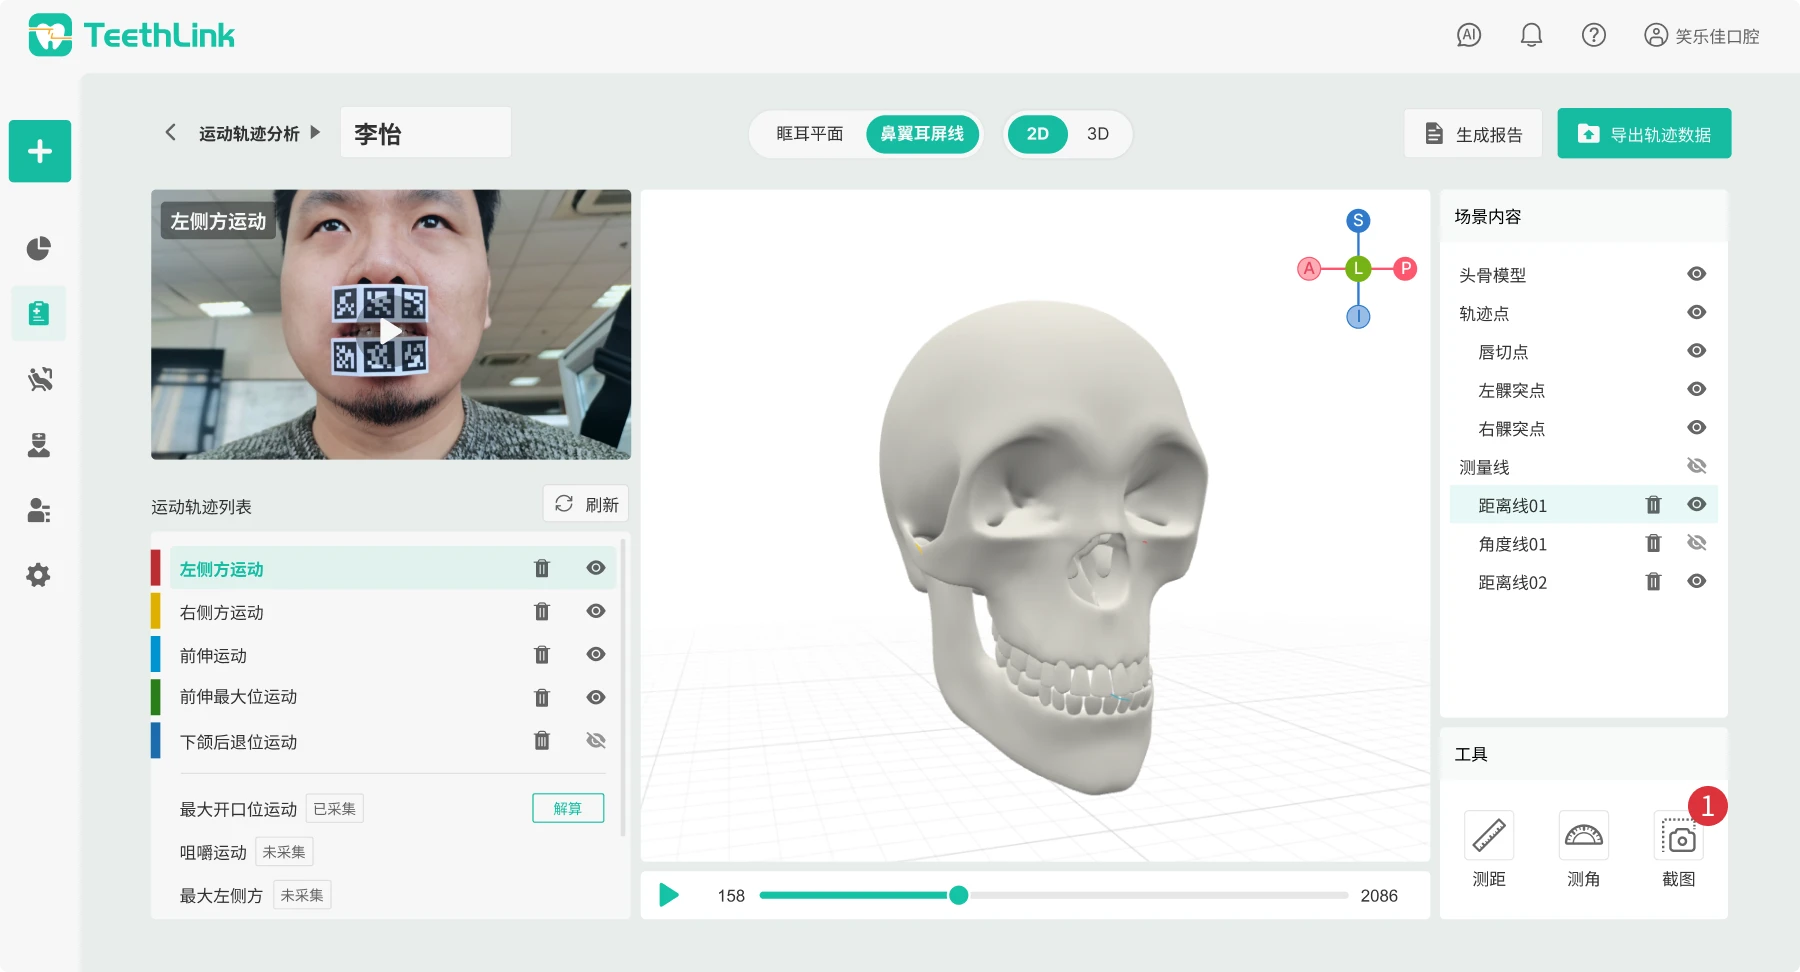This screenshot has height=972, width=1800.
Task: Select the 鼻翼耳屏线 reference plane
Action: (x=922, y=134)
